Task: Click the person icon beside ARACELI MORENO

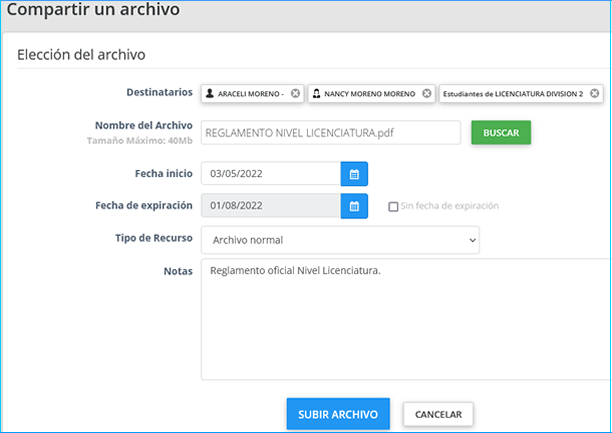Action: point(210,93)
